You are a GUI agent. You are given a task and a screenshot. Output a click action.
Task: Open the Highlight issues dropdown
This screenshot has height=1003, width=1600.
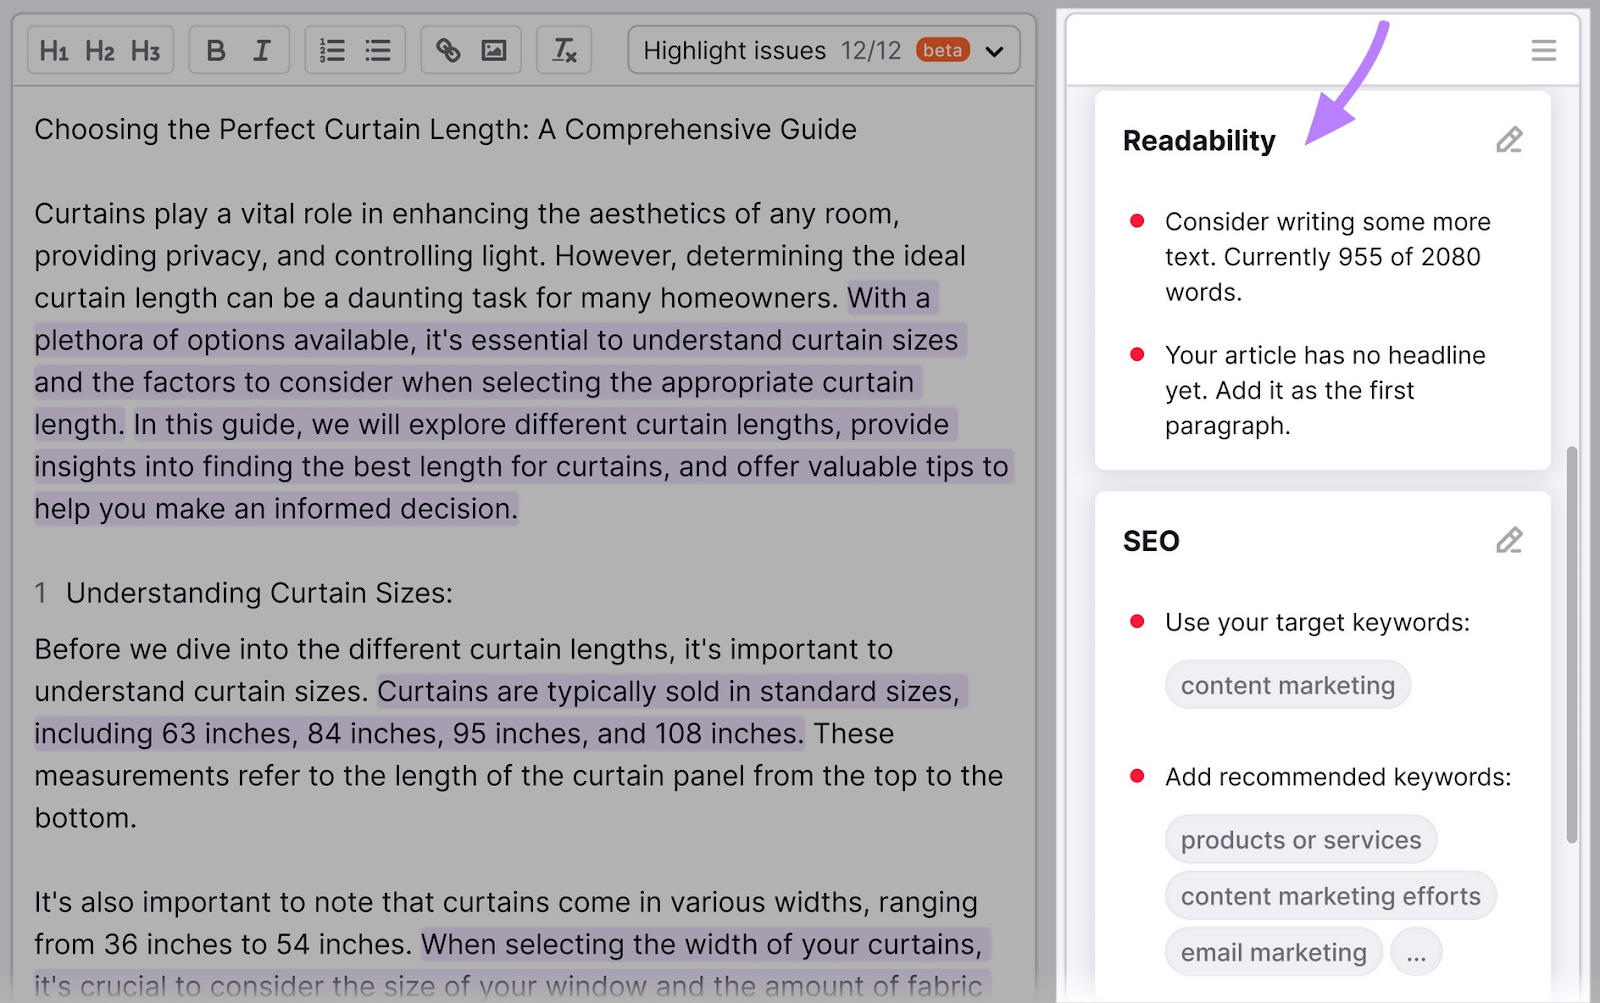pyautogui.click(x=823, y=51)
